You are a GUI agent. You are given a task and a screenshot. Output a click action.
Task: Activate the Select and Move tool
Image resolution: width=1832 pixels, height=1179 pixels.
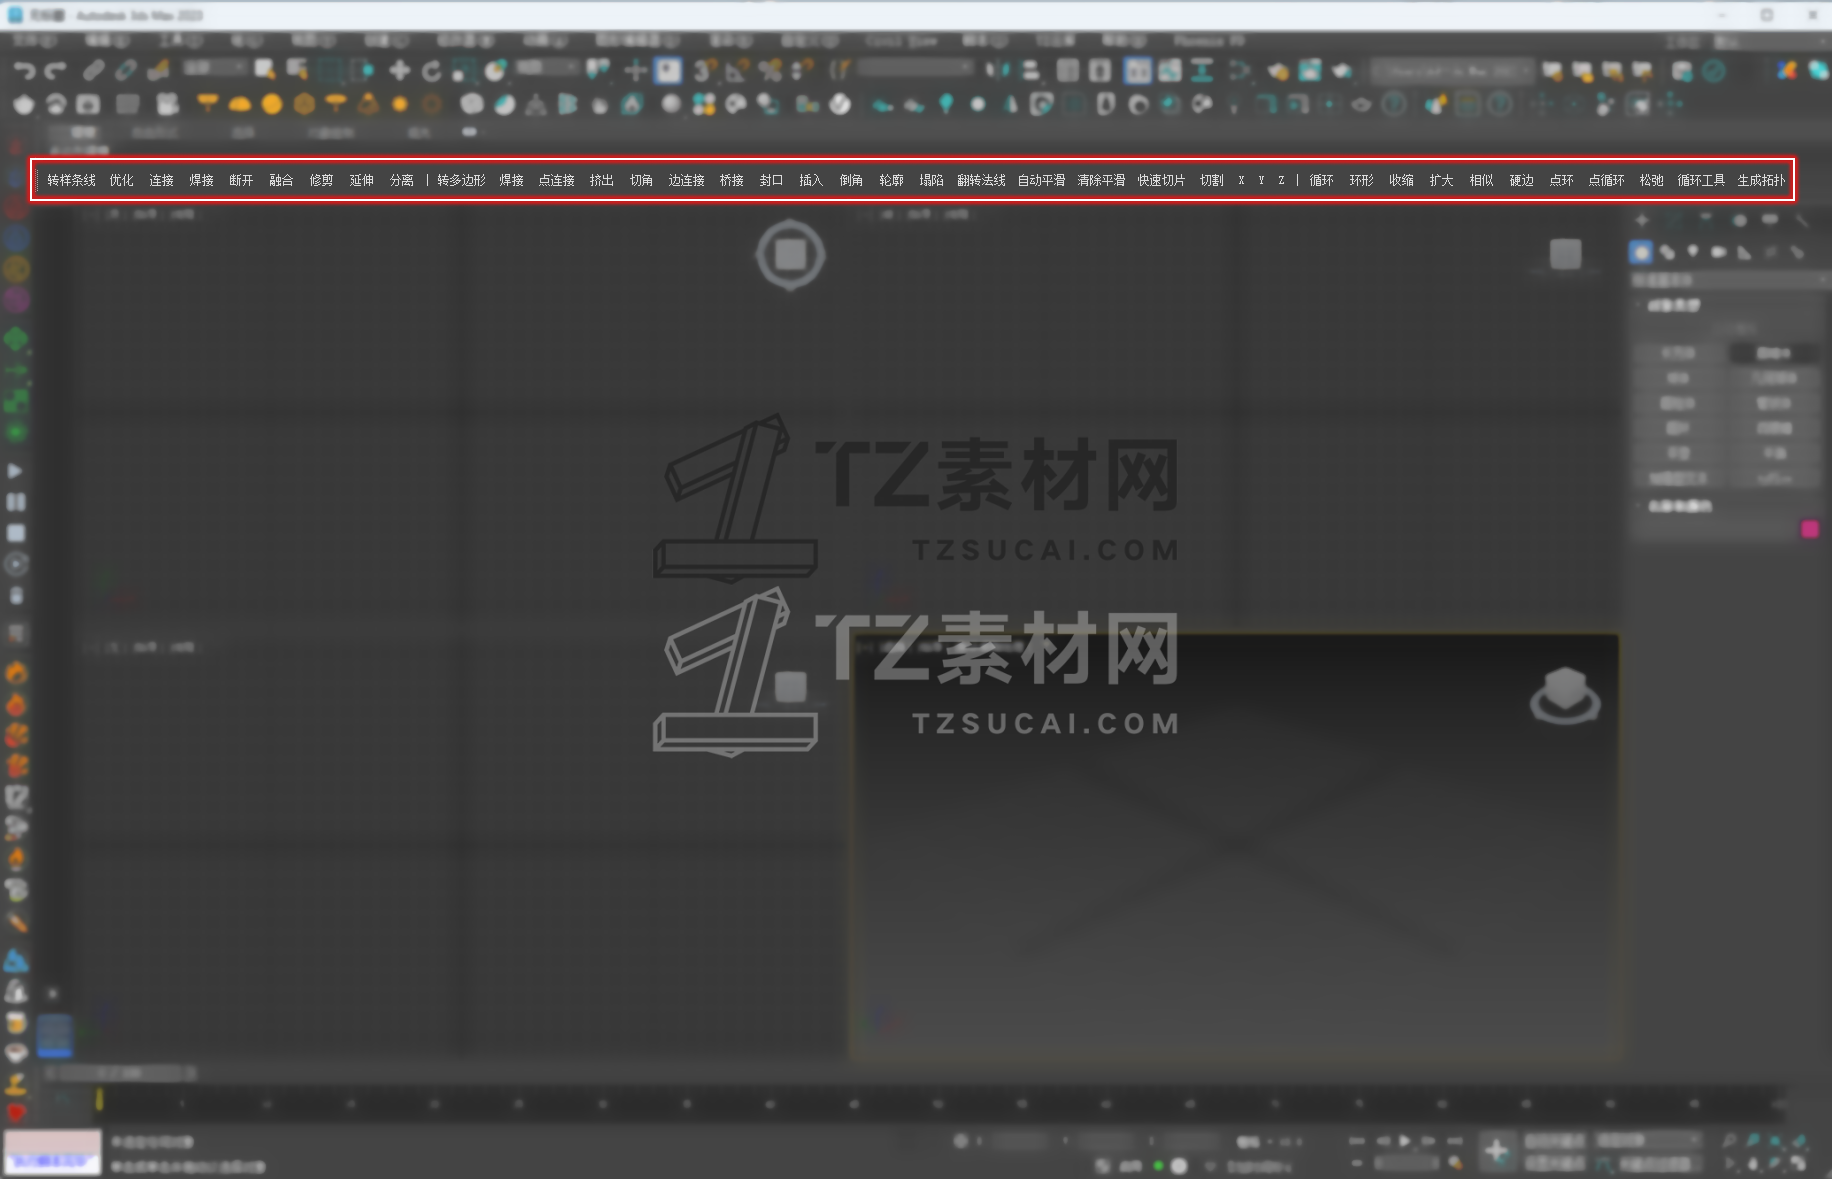pyautogui.click(x=400, y=70)
